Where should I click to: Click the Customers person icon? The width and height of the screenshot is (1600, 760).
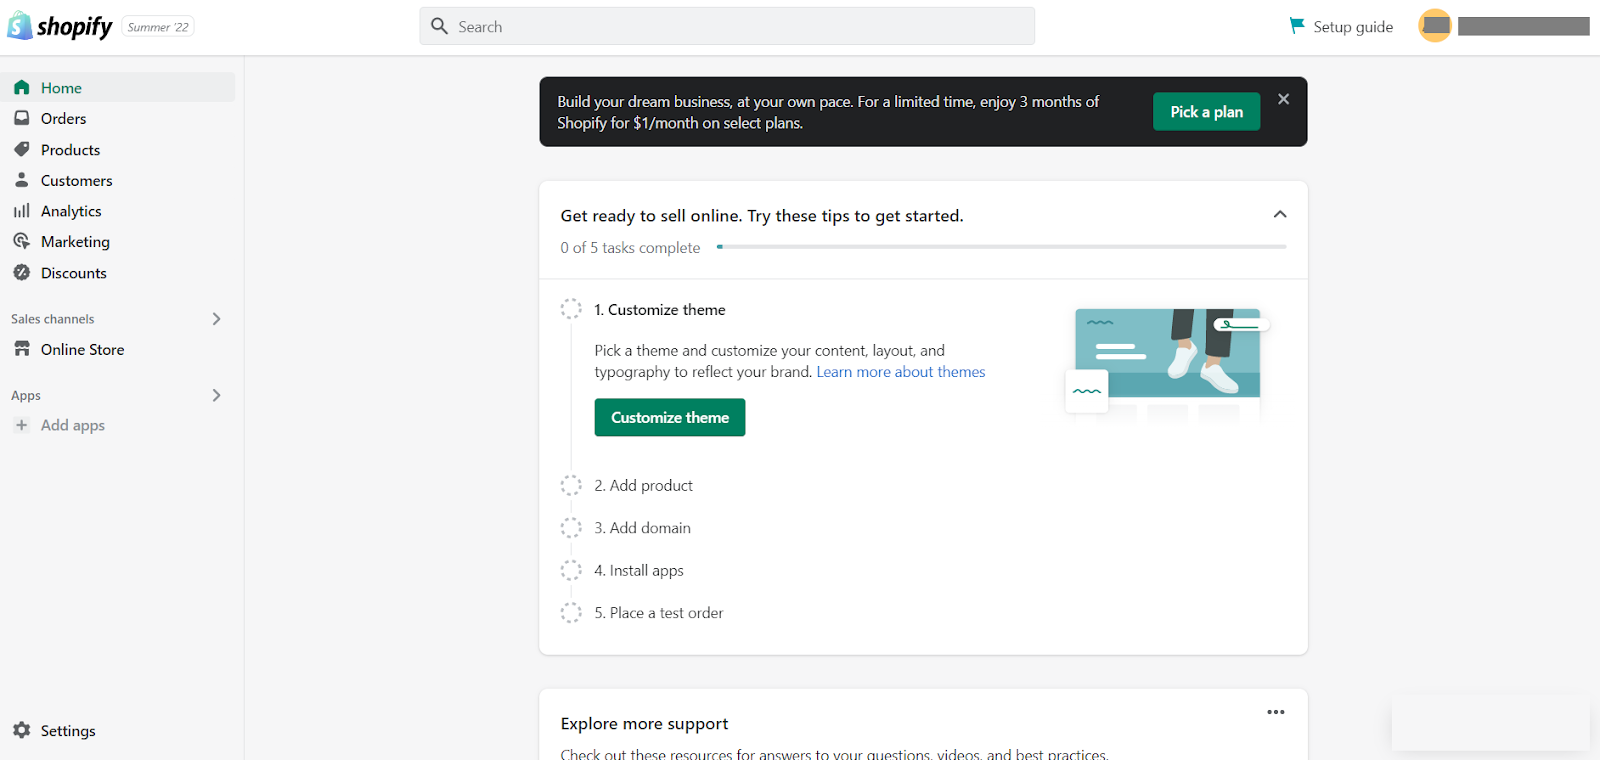click(22, 180)
